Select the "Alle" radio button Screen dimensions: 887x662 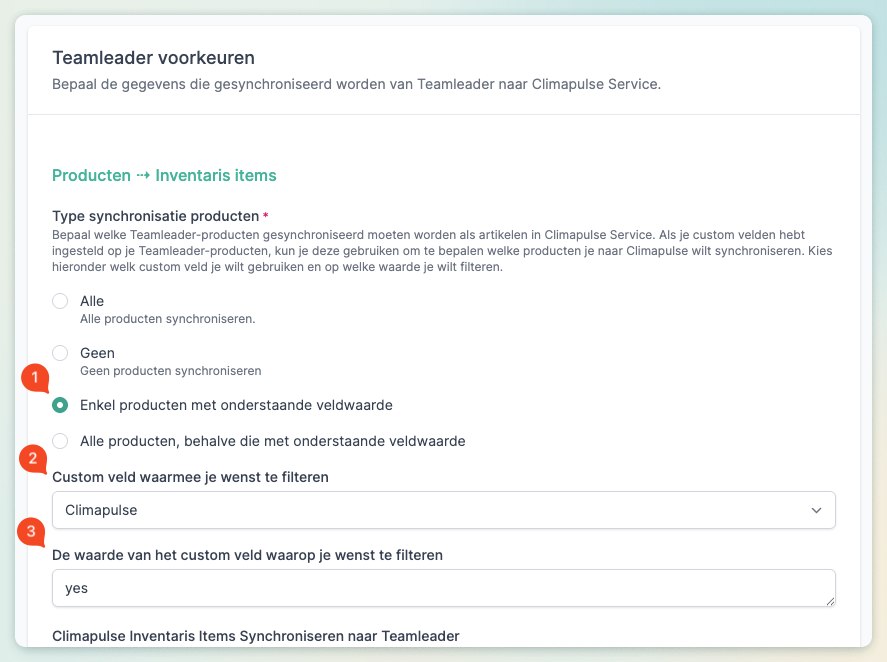coord(60,301)
